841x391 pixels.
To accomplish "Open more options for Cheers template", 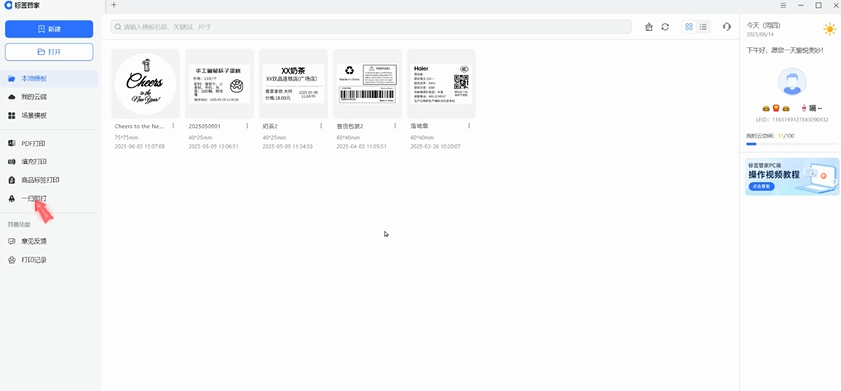I will point(173,126).
